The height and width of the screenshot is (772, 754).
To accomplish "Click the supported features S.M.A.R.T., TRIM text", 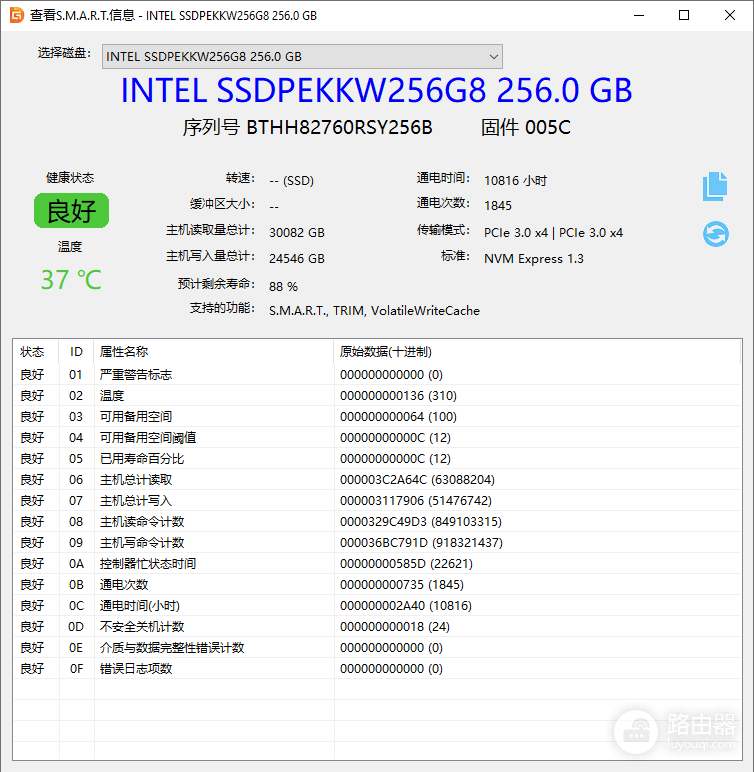I will 374,311.
